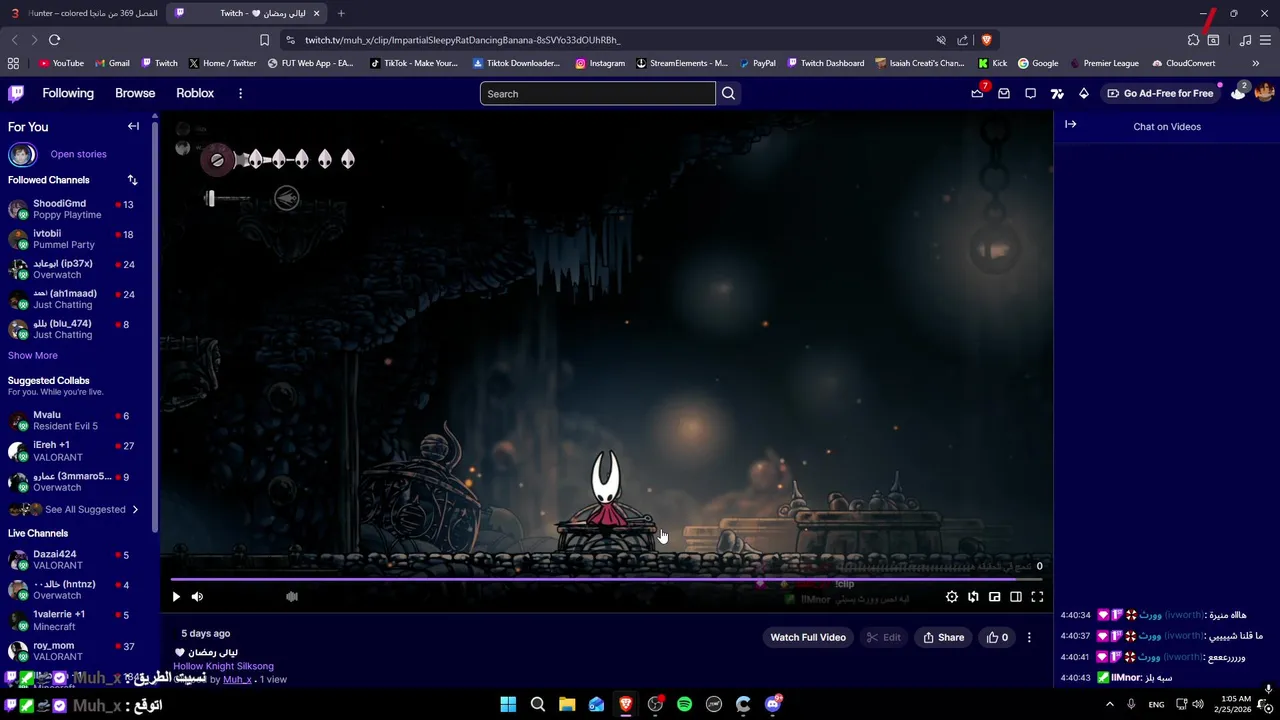This screenshot has height=720, width=1280.
Task: Toggle theatre mode in the player
Action: pyautogui.click(x=1016, y=597)
